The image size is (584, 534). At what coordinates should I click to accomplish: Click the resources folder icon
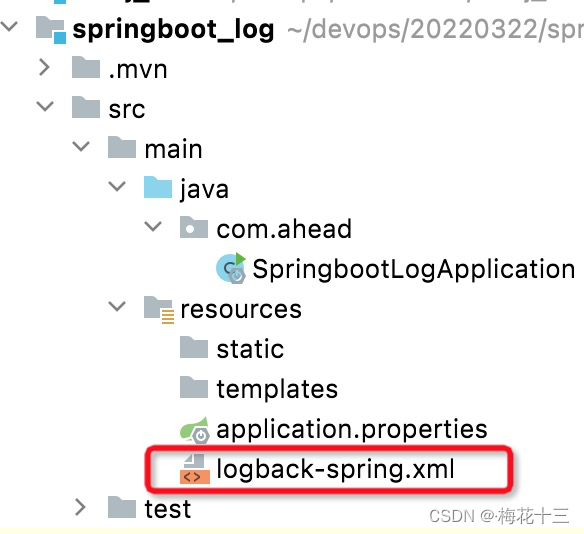pos(159,310)
